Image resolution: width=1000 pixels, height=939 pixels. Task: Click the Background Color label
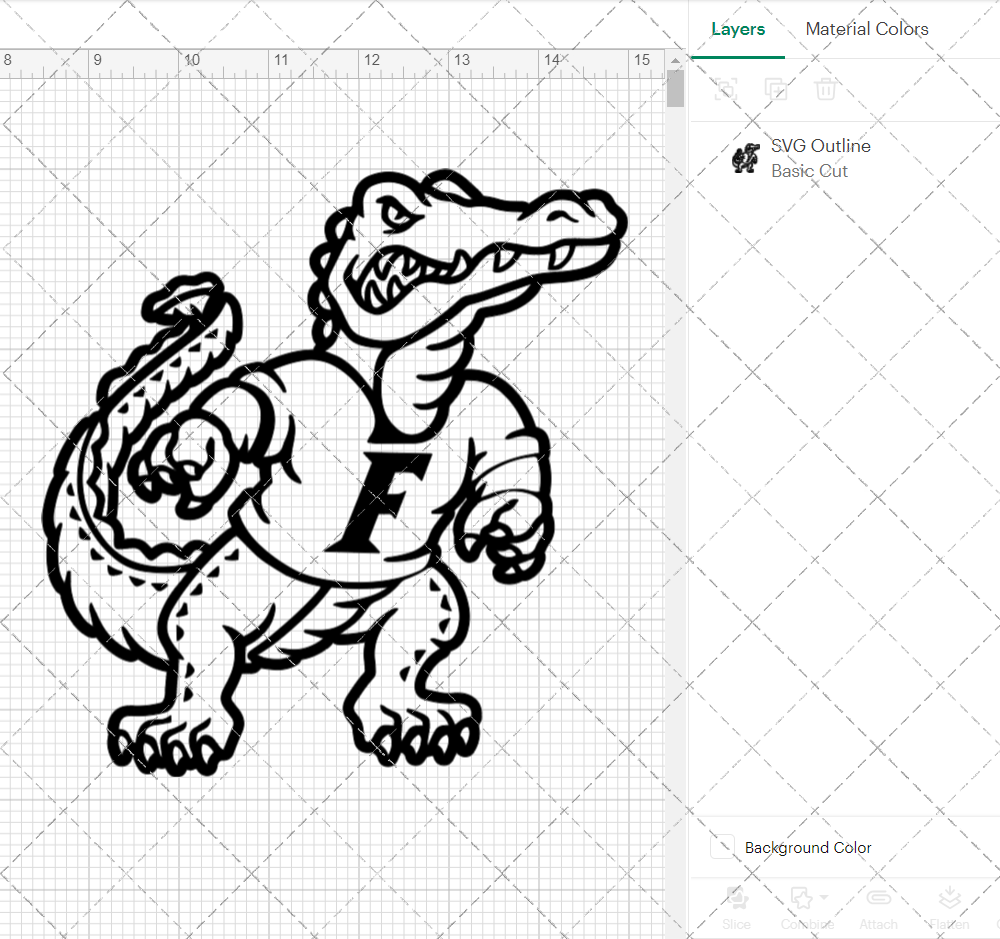coord(808,848)
